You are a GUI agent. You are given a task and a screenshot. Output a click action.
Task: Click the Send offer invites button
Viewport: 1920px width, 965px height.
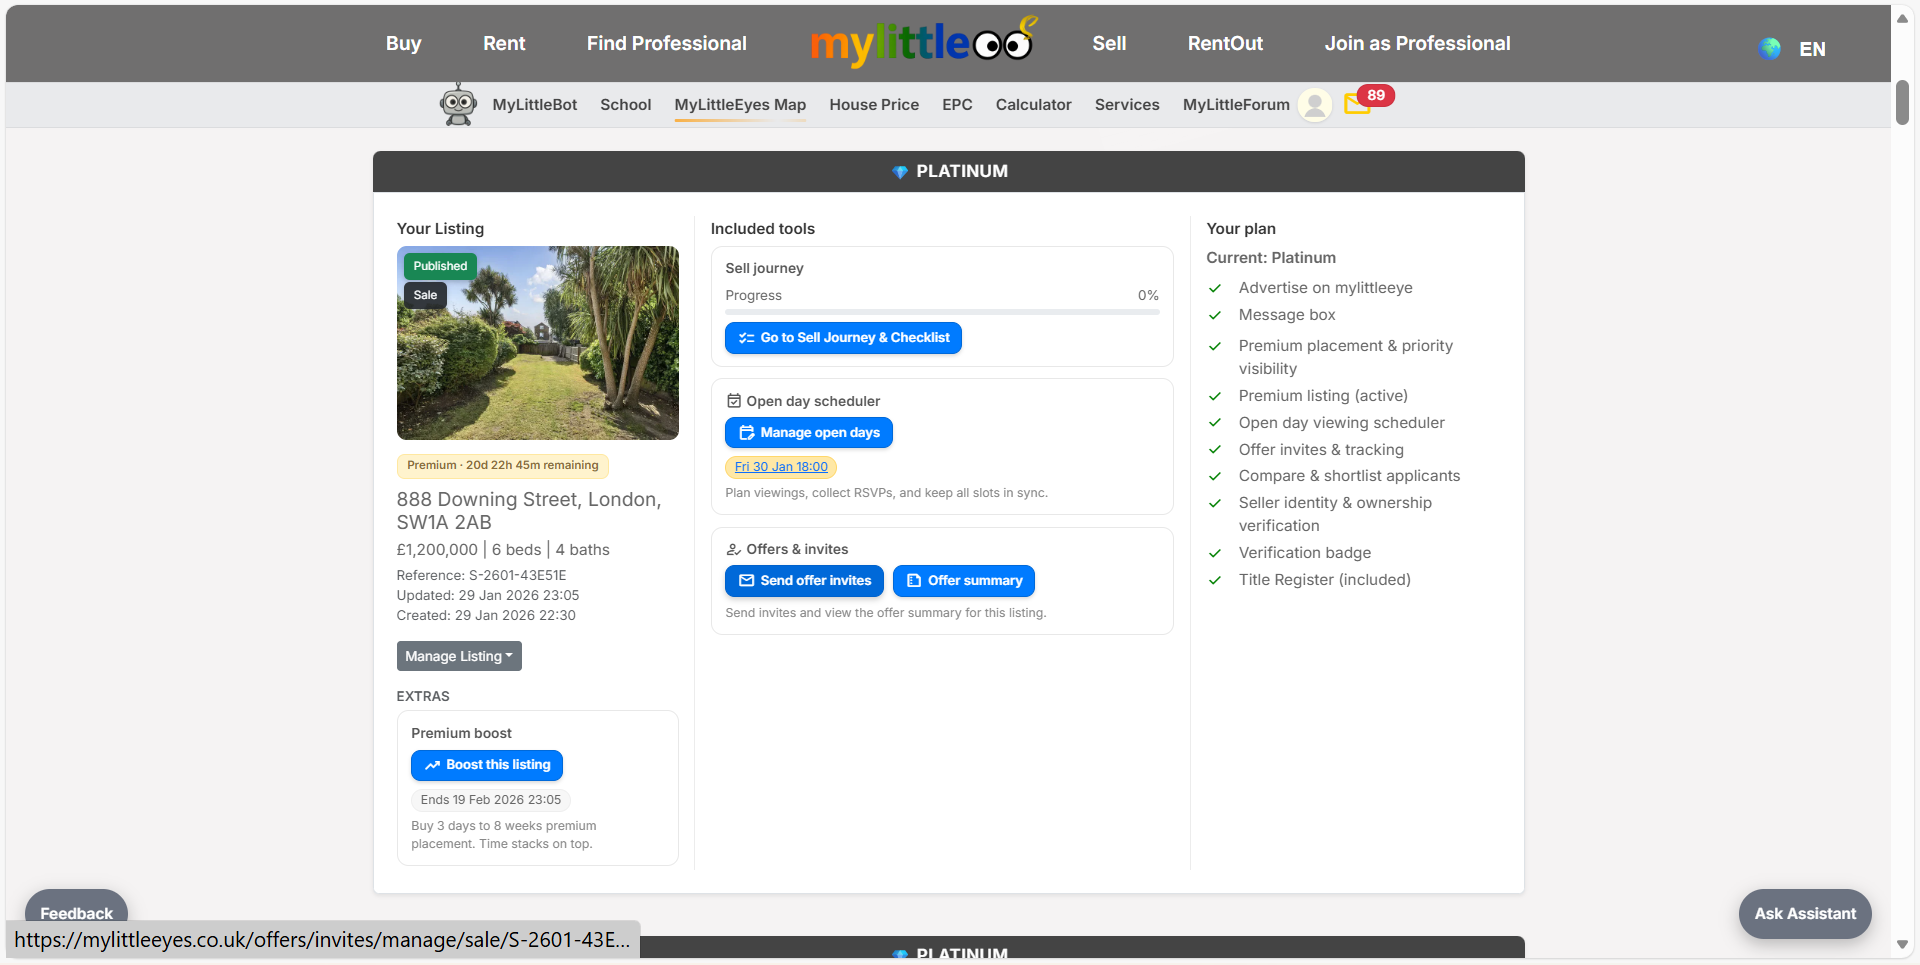(804, 581)
